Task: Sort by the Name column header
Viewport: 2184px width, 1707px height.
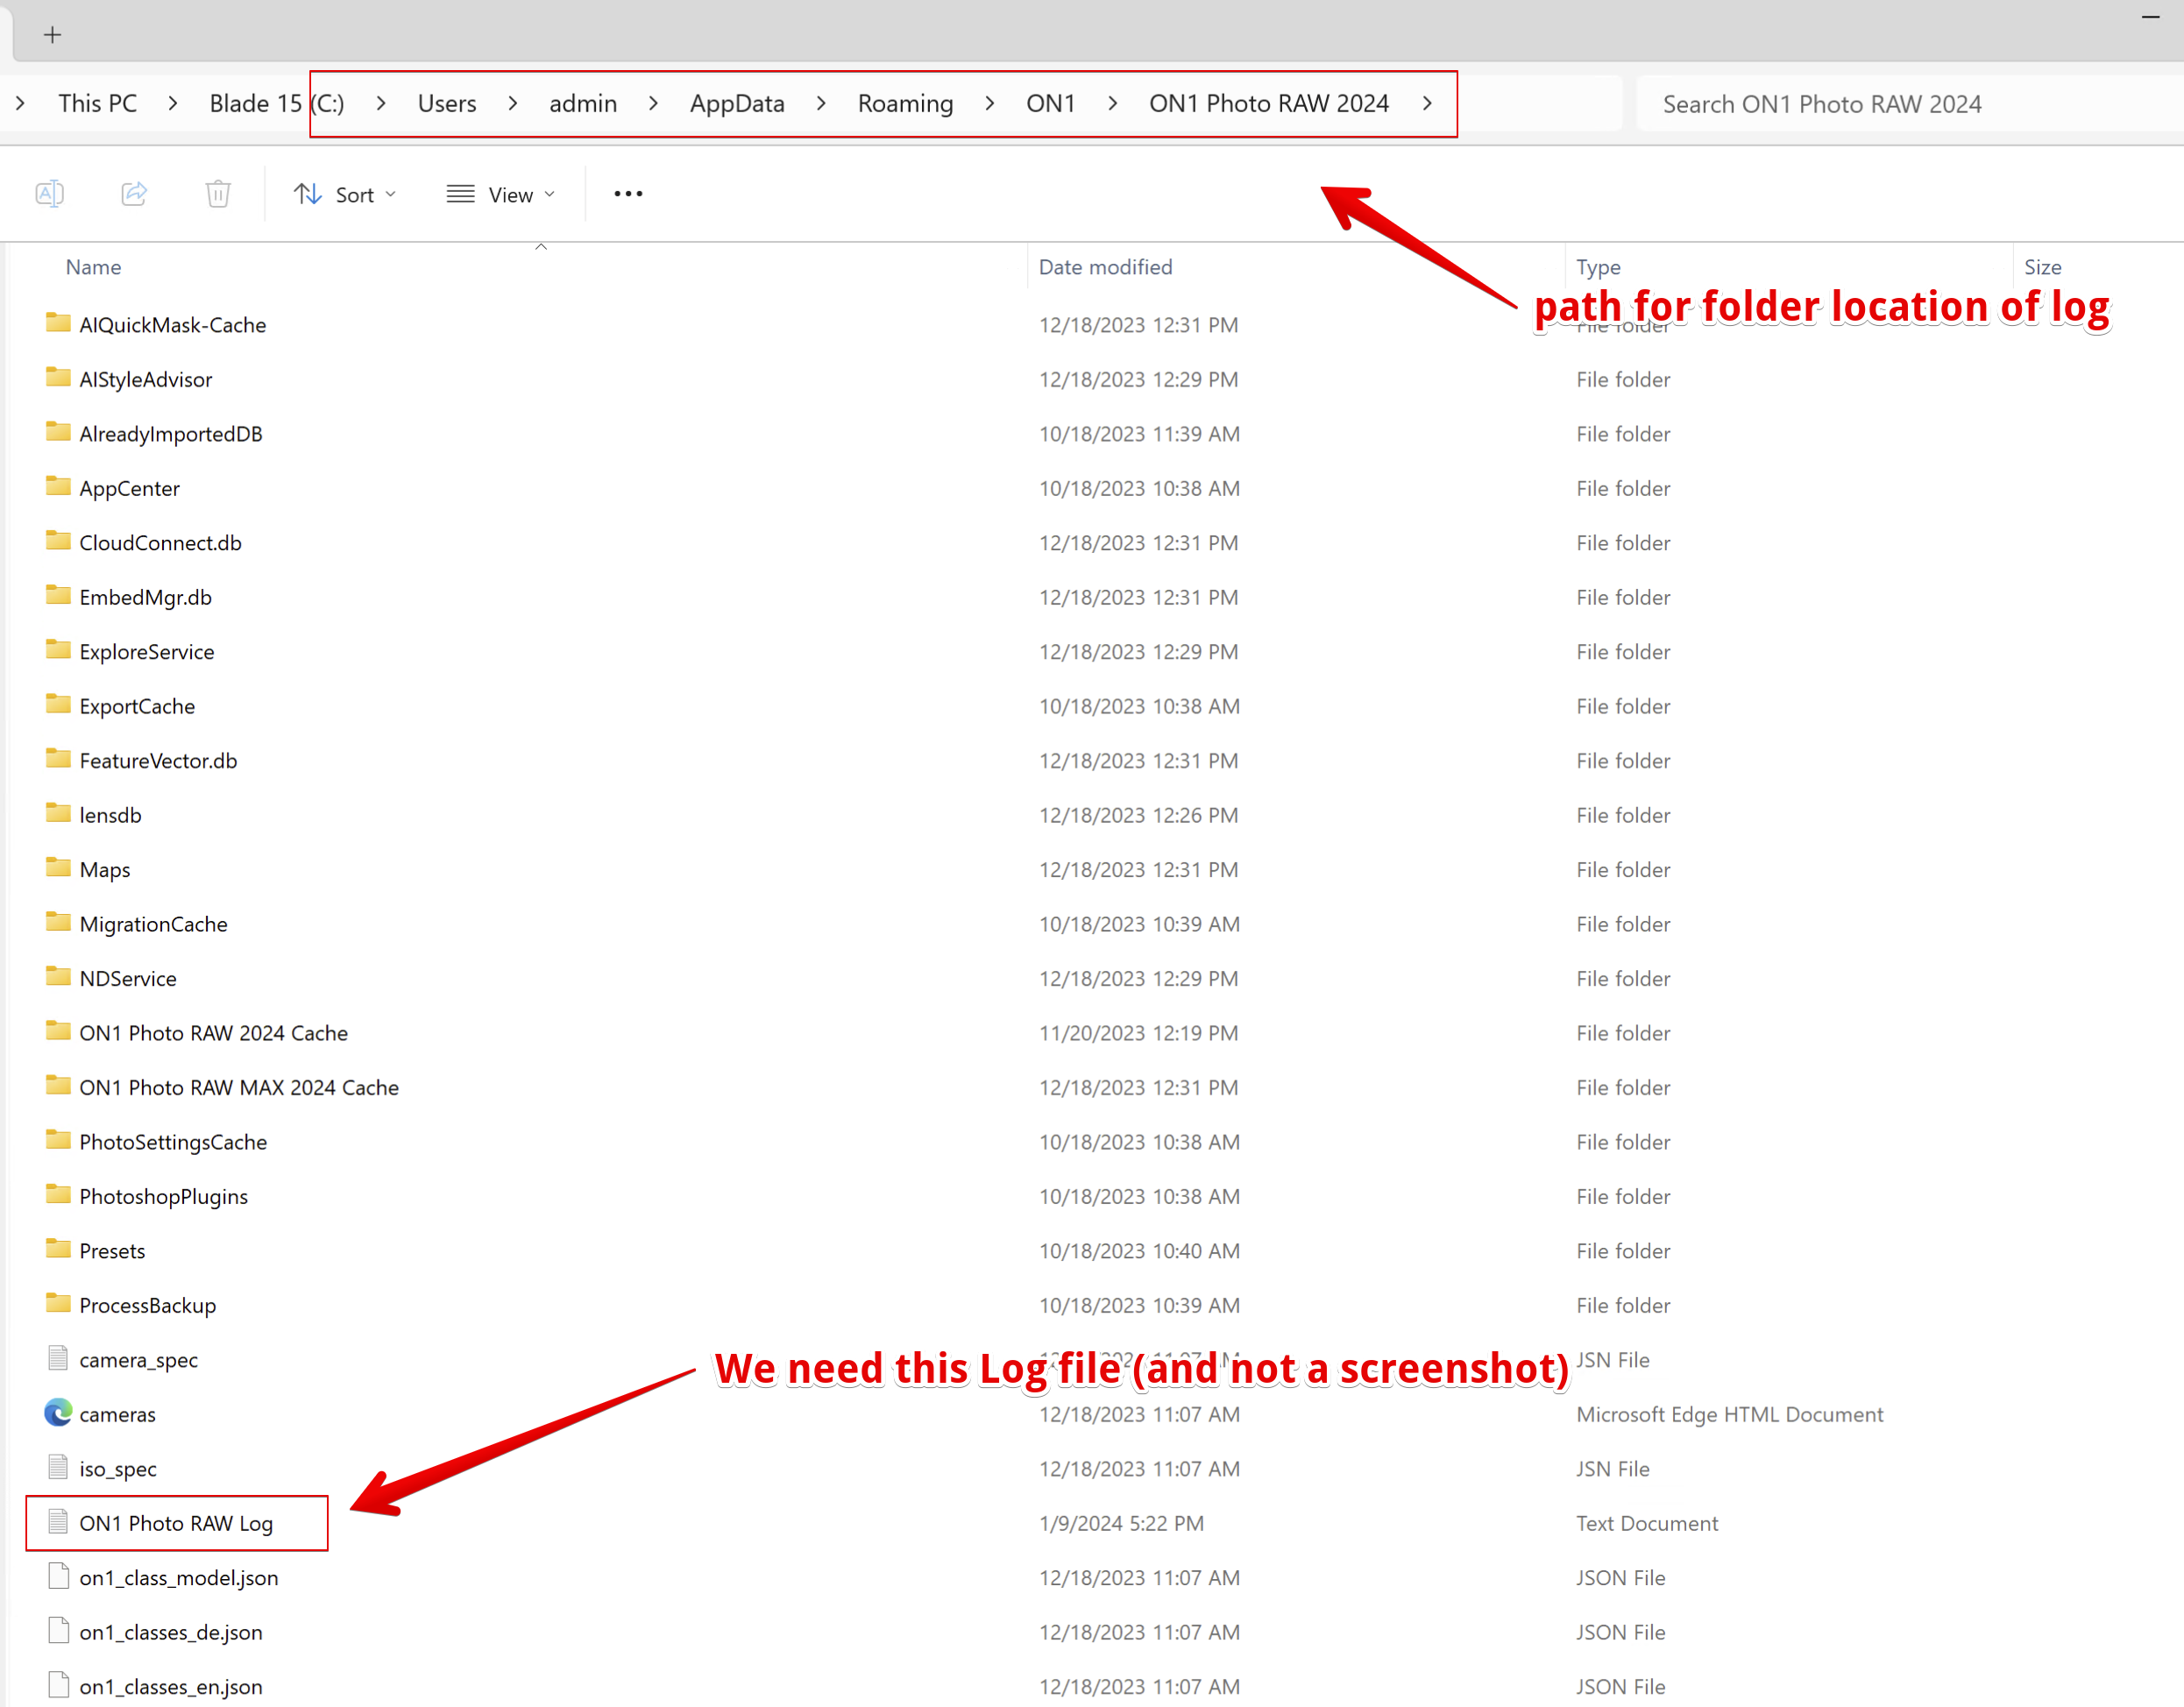Action: (93, 267)
